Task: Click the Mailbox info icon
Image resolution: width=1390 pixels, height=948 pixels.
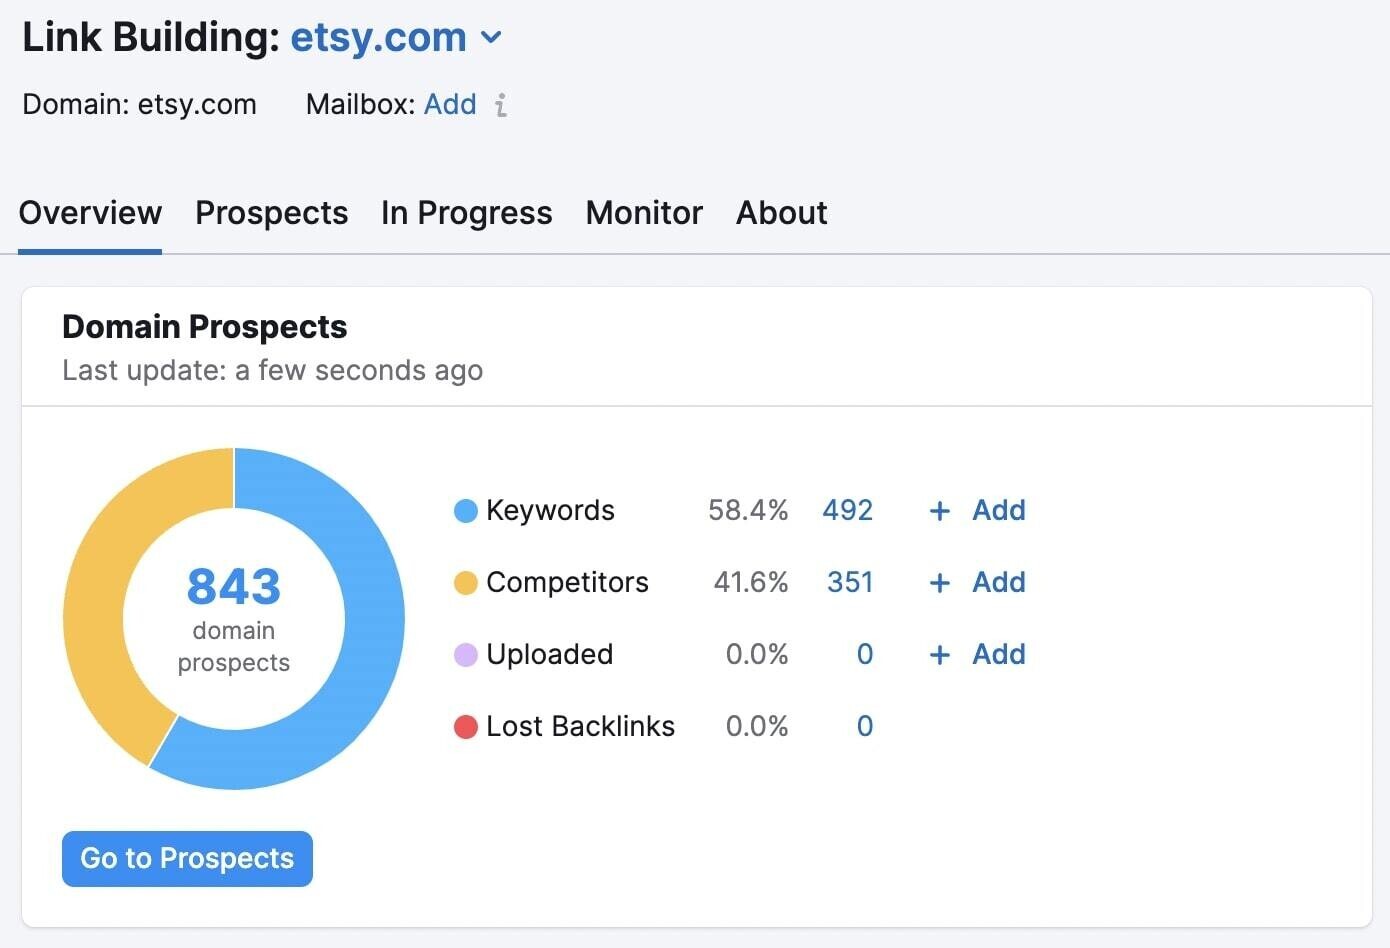Action: (501, 105)
